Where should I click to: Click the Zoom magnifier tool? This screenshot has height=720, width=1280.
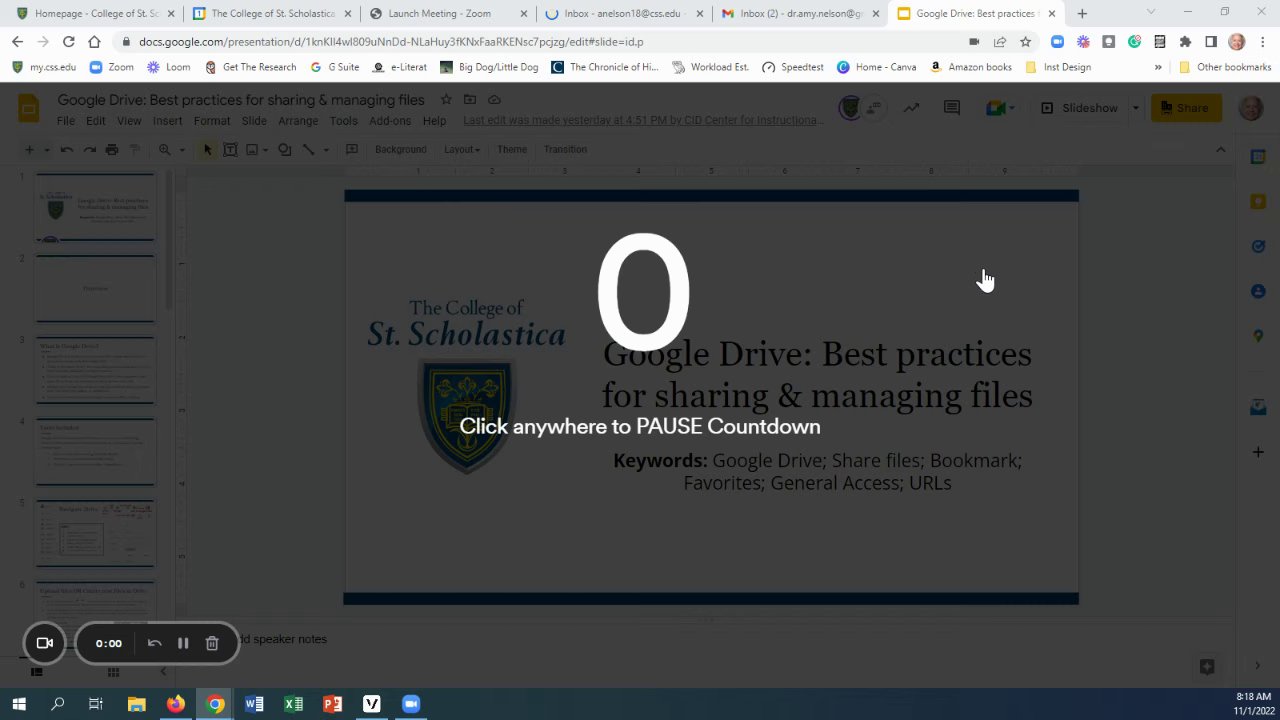pos(165,149)
